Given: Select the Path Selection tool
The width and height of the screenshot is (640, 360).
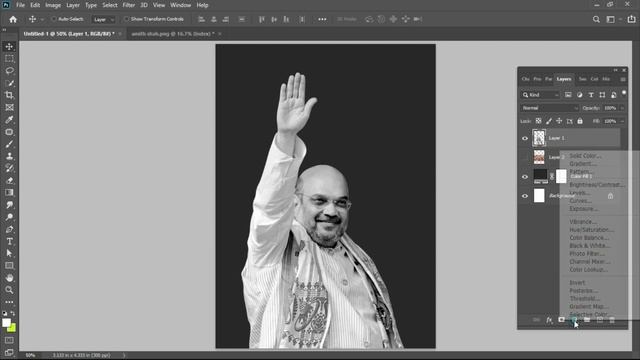Looking at the screenshot, I should point(9,253).
